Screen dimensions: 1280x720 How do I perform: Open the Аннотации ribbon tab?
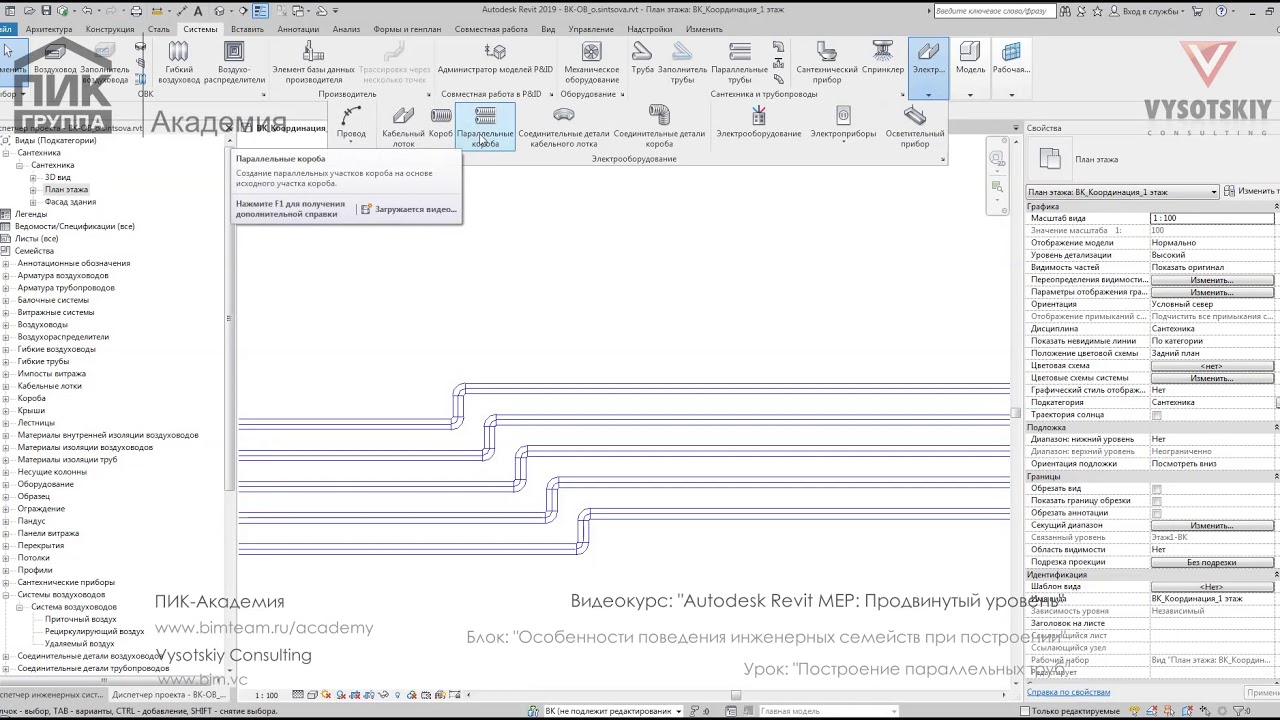(298, 29)
